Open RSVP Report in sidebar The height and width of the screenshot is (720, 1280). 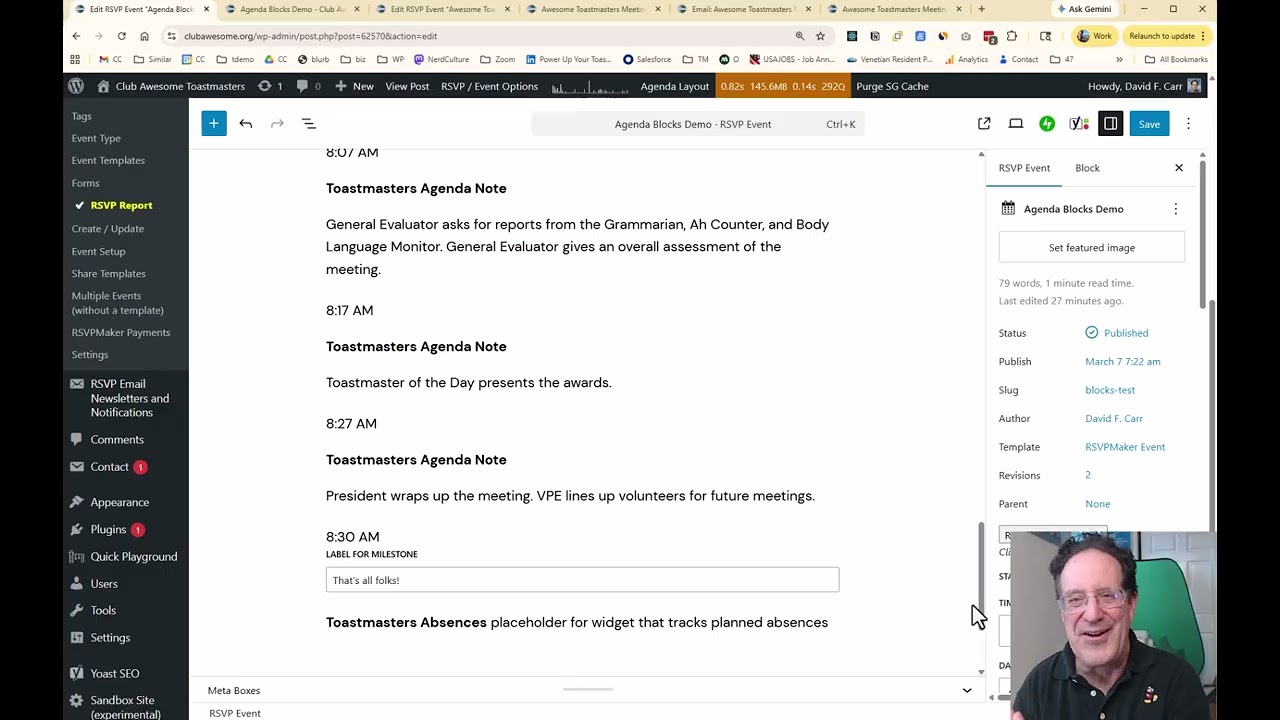(x=121, y=205)
